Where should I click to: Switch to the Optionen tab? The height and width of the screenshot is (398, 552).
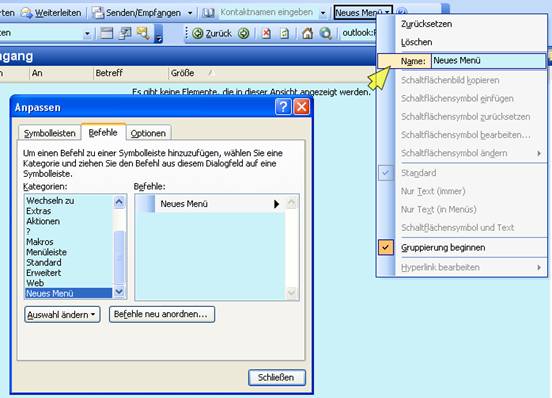(x=148, y=133)
